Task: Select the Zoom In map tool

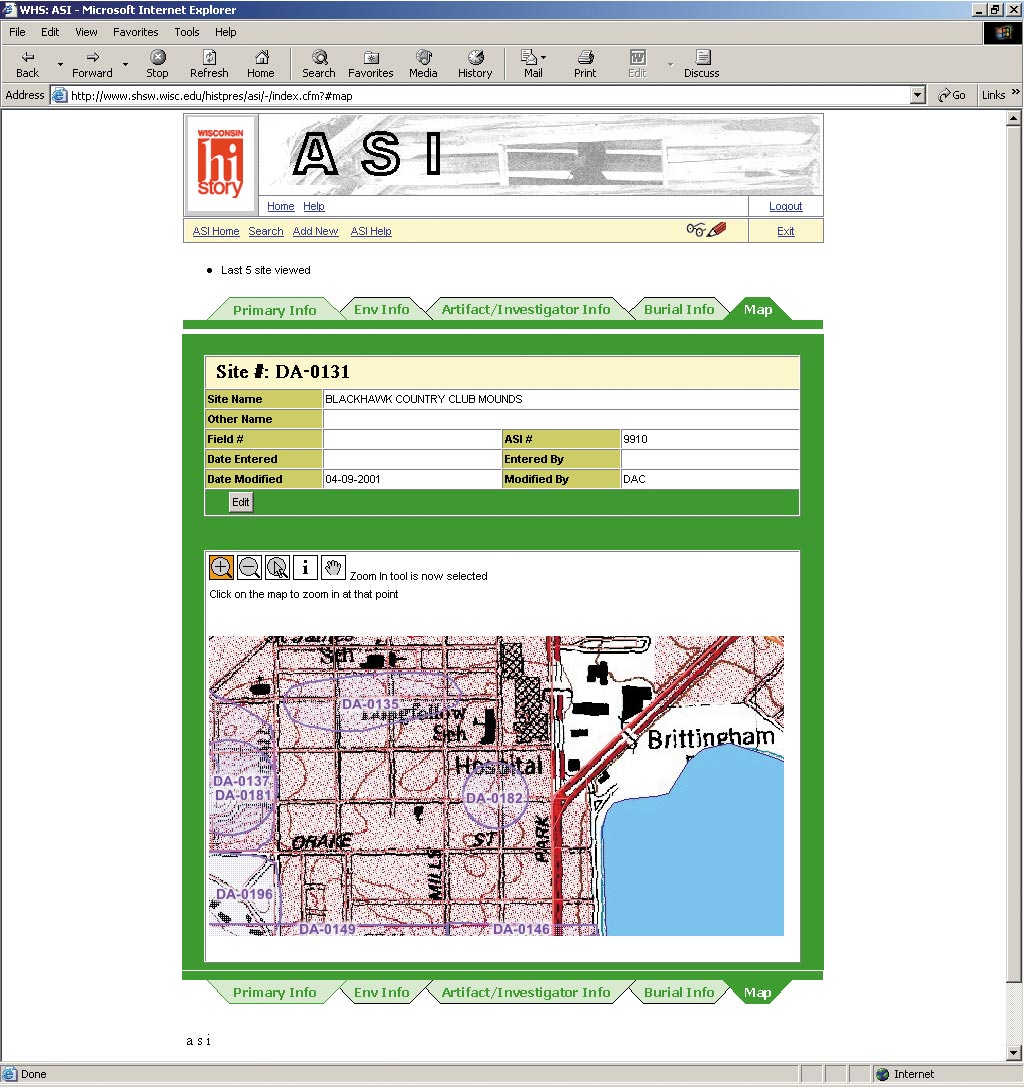Action: pos(221,568)
